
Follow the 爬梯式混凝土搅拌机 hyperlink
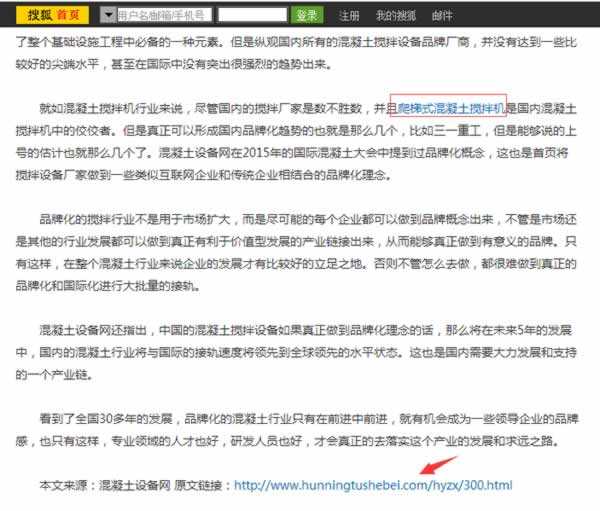click(x=446, y=107)
